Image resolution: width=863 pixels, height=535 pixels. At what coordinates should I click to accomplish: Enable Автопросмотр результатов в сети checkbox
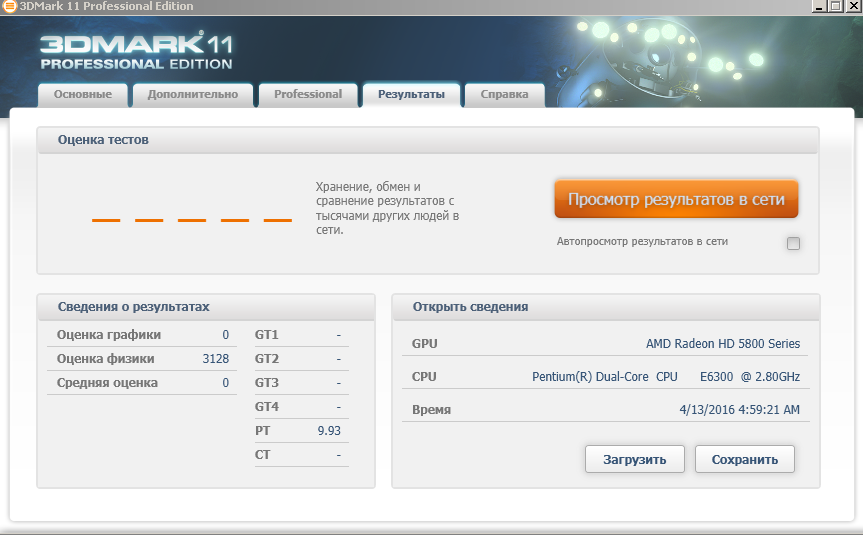click(x=793, y=243)
